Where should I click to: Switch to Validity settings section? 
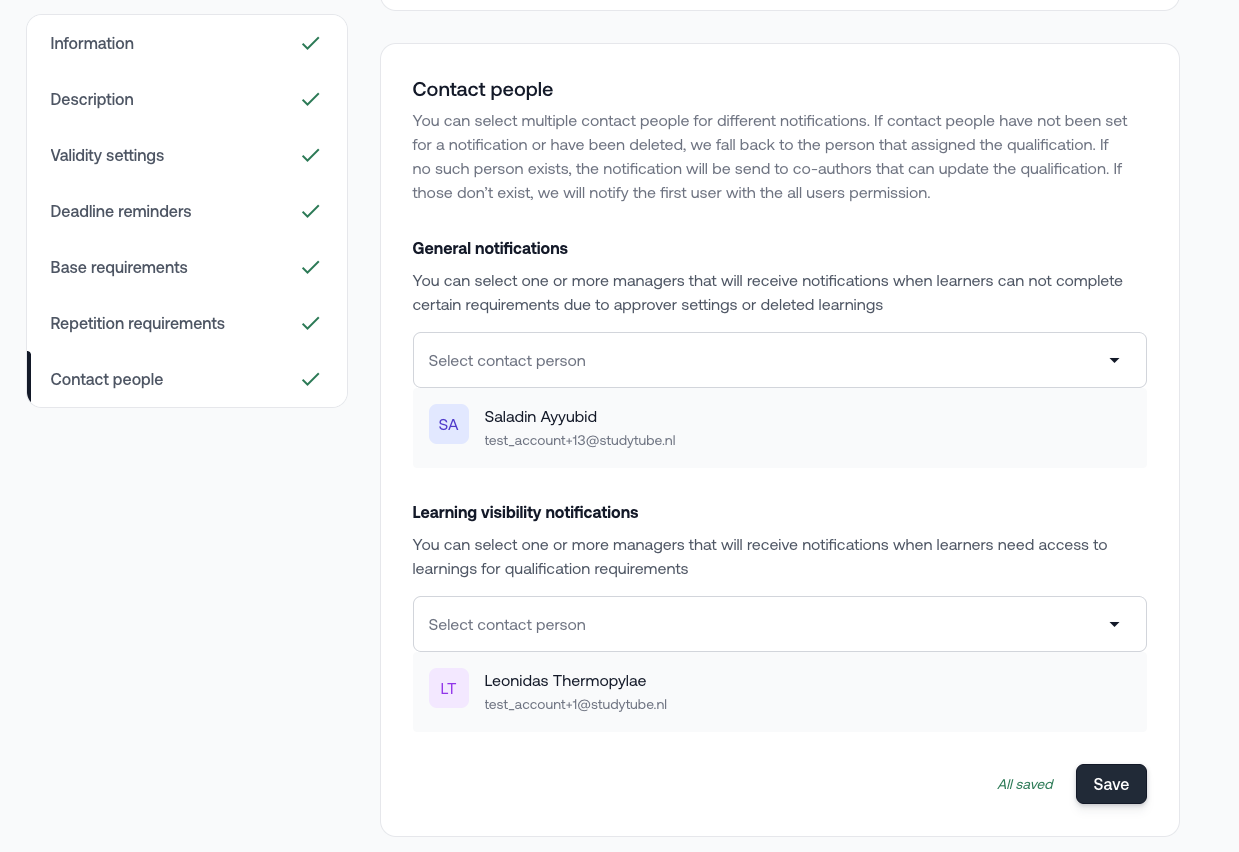(107, 156)
